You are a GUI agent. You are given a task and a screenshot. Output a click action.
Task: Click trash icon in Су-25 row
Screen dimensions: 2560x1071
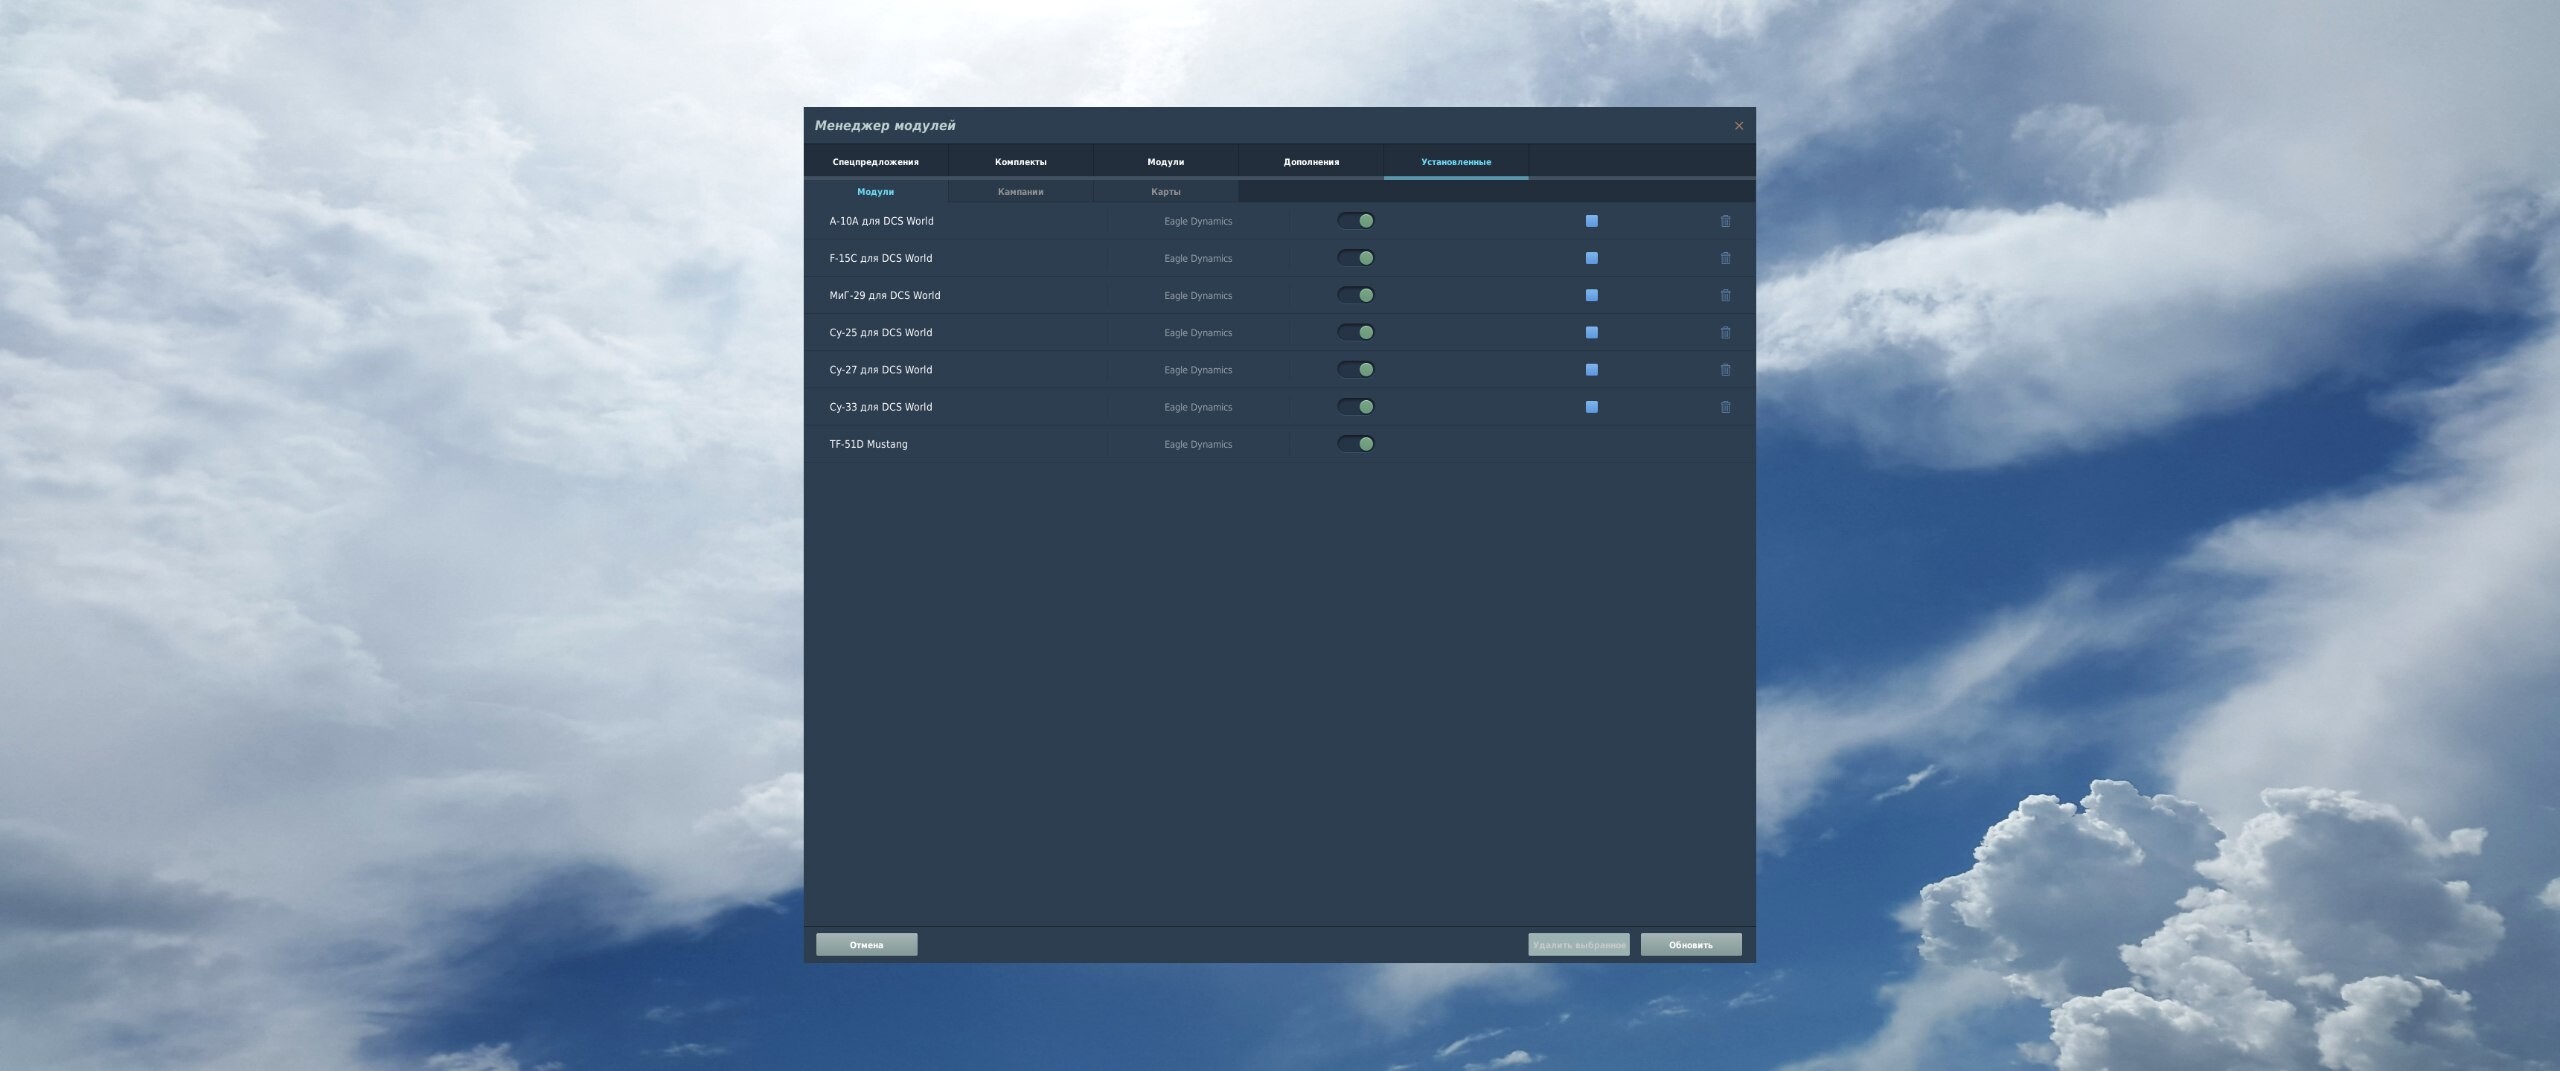coord(1725,332)
